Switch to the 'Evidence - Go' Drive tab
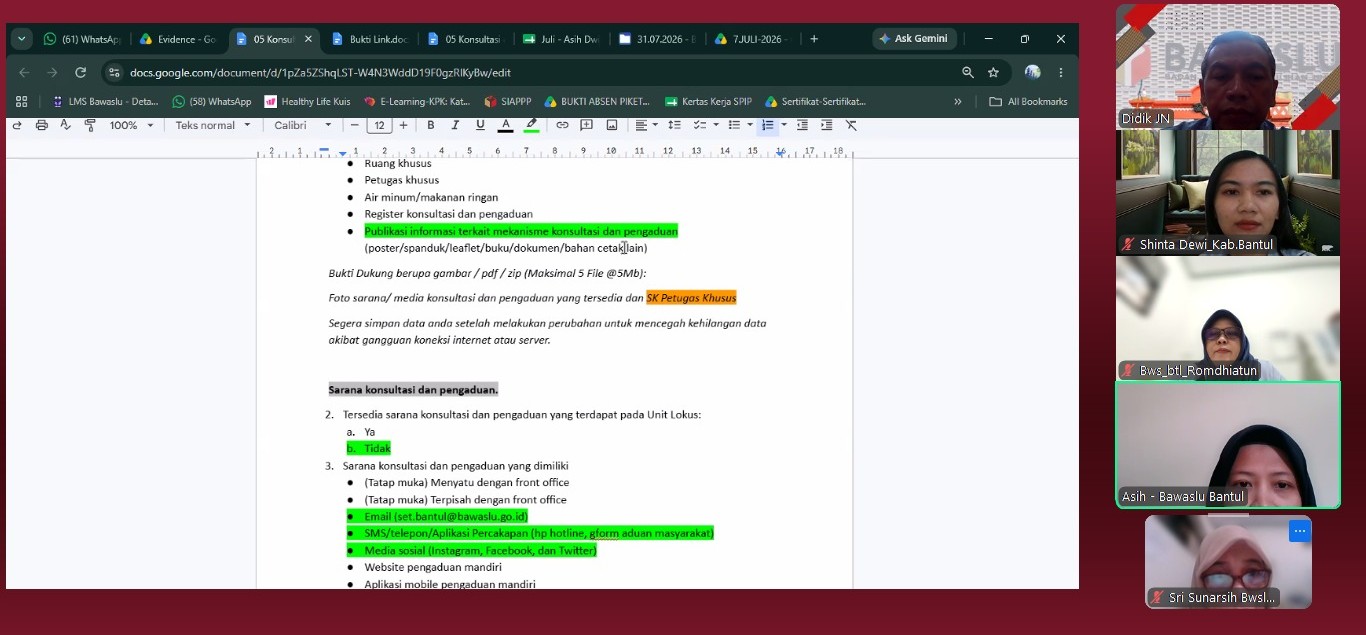The height and width of the screenshot is (635, 1366). (178, 39)
